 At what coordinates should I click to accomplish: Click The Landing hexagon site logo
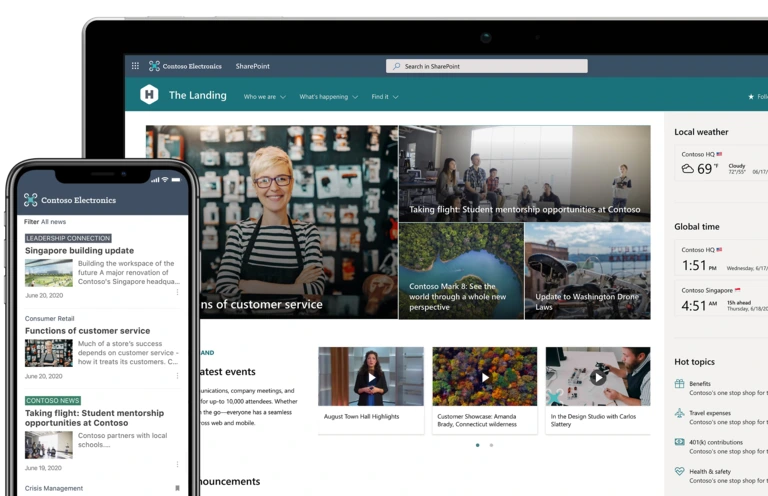click(149, 95)
